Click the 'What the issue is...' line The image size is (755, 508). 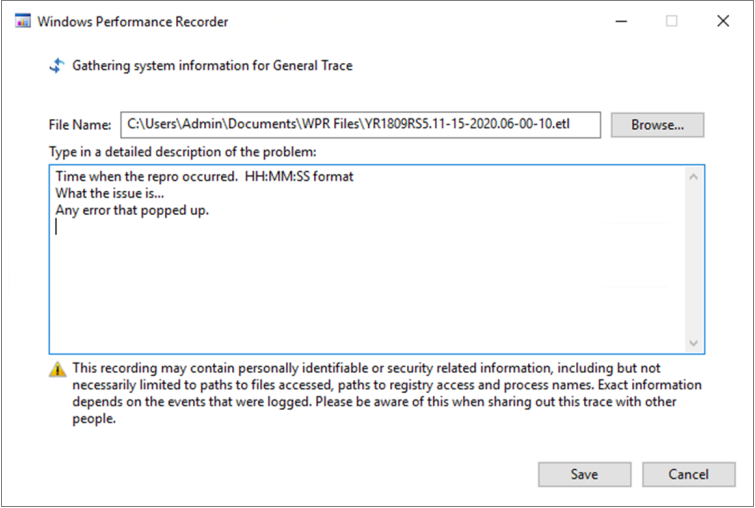pyautogui.click(x=110, y=193)
